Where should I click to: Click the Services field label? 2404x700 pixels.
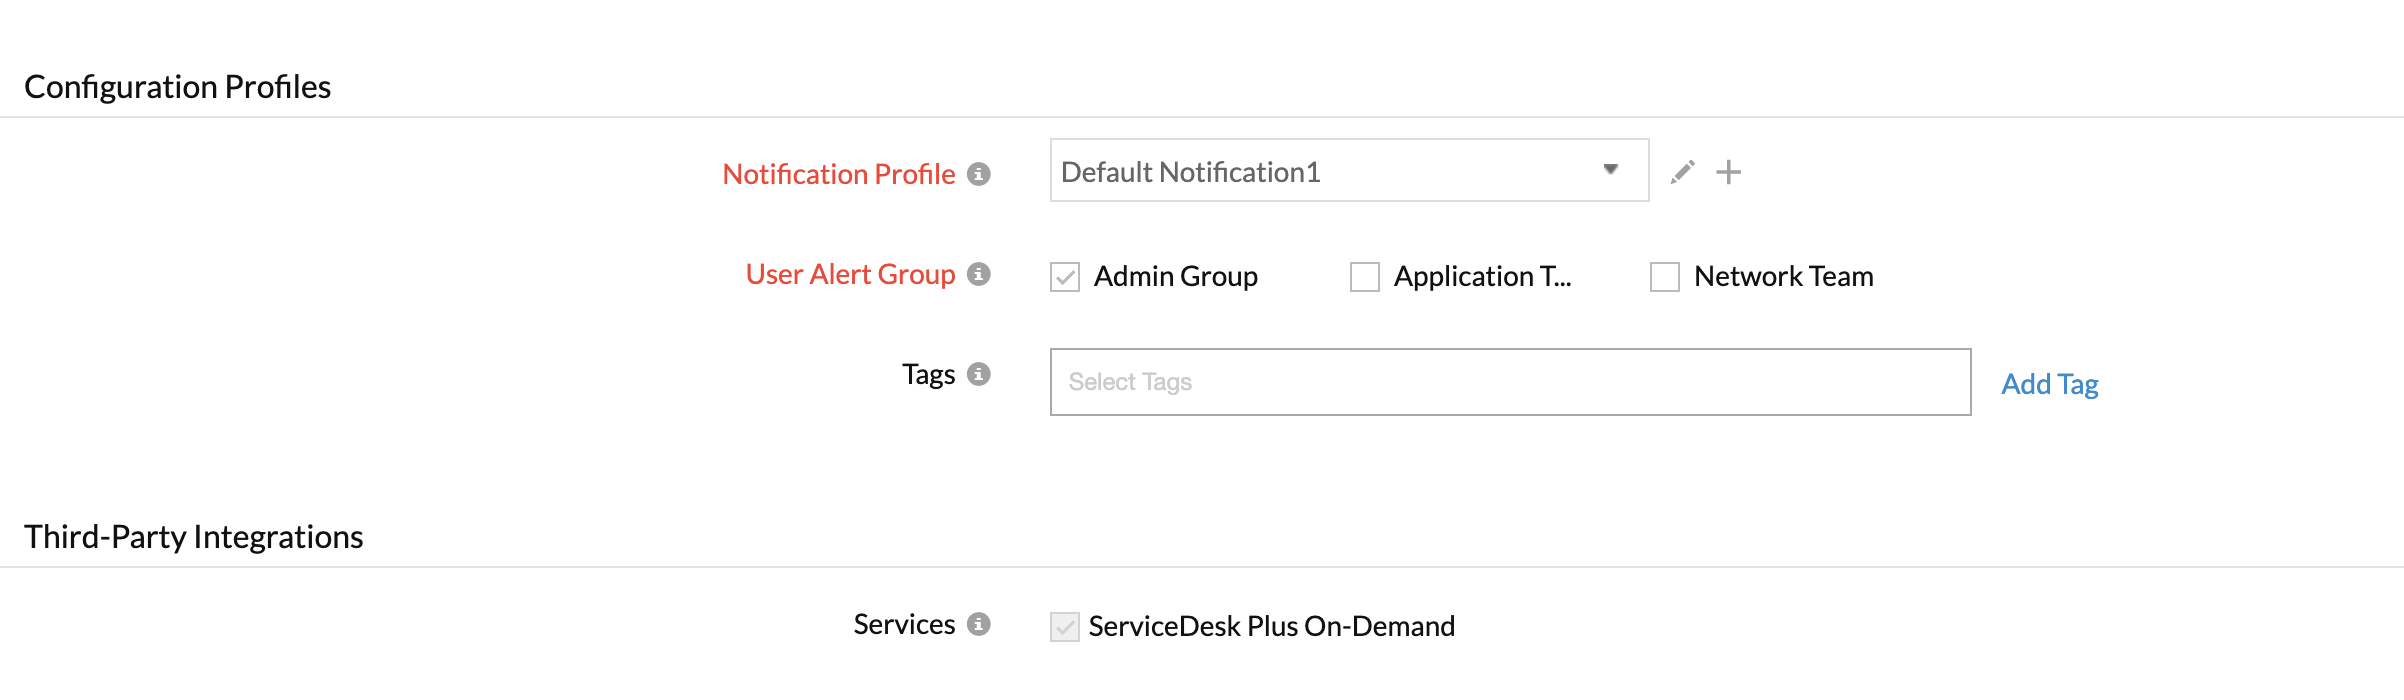pyautogui.click(x=904, y=624)
